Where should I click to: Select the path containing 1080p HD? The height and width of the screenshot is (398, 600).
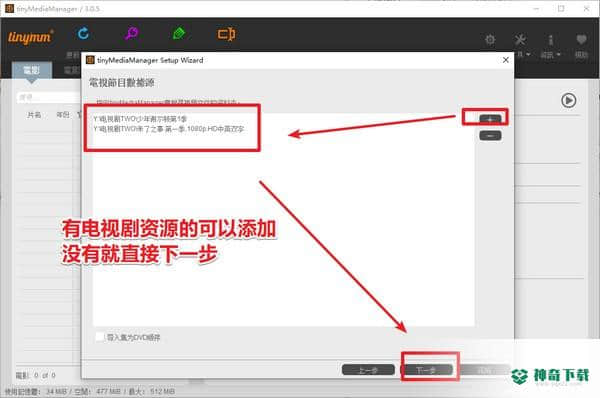click(169, 129)
